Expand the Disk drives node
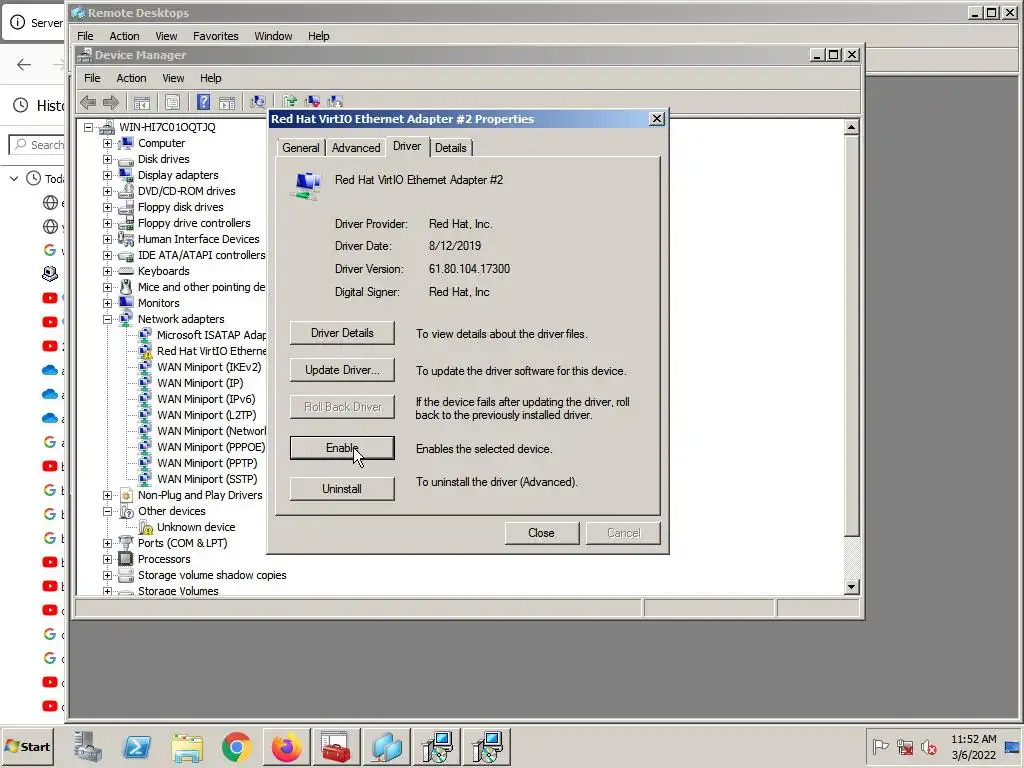1024x768 pixels. coord(107,159)
